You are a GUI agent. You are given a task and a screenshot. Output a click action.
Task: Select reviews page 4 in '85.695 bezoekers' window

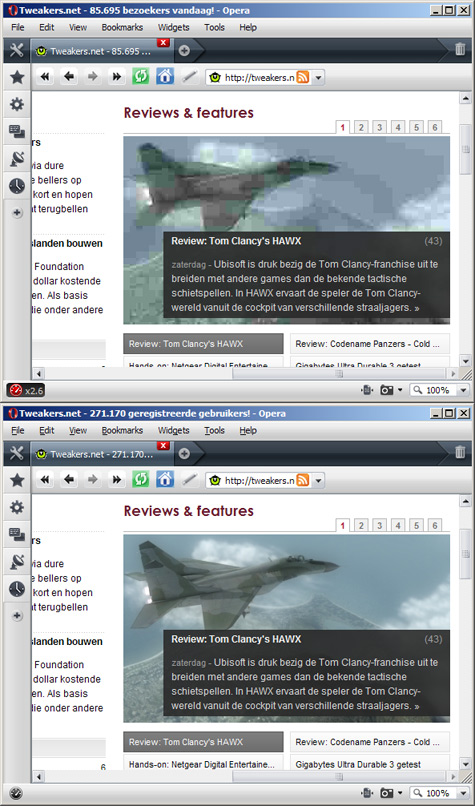point(398,127)
